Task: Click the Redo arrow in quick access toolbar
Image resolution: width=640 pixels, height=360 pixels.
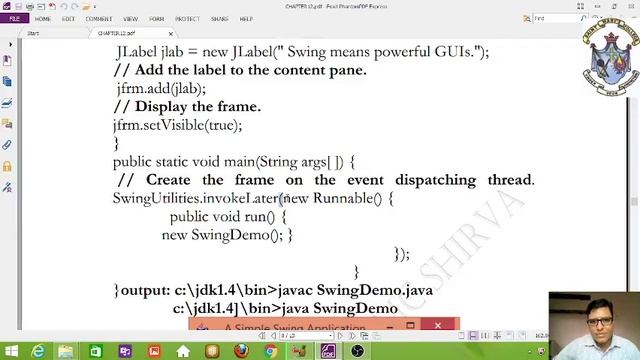Action: (75, 7)
